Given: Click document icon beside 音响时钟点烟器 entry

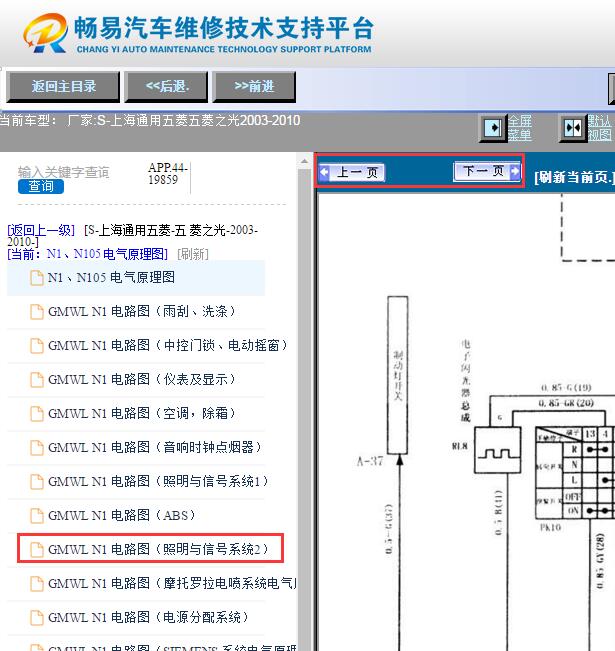Looking at the screenshot, I should click(37, 448).
